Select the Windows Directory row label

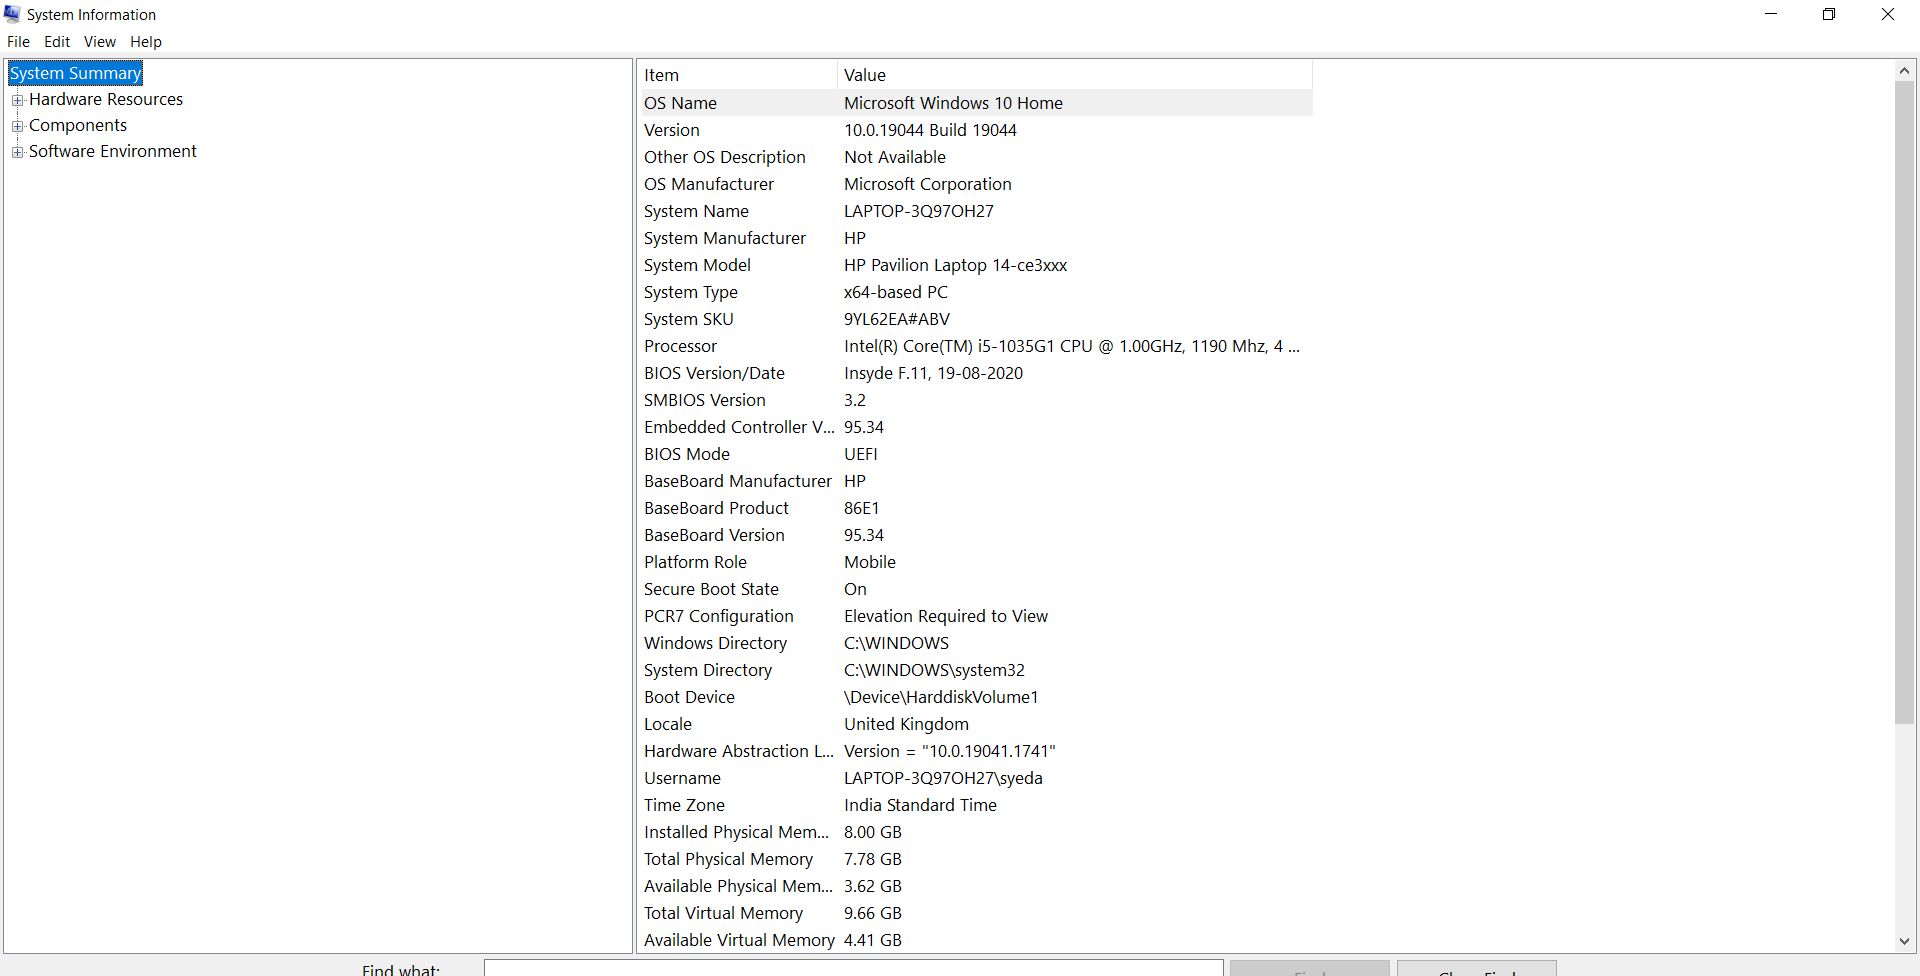[715, 643]
